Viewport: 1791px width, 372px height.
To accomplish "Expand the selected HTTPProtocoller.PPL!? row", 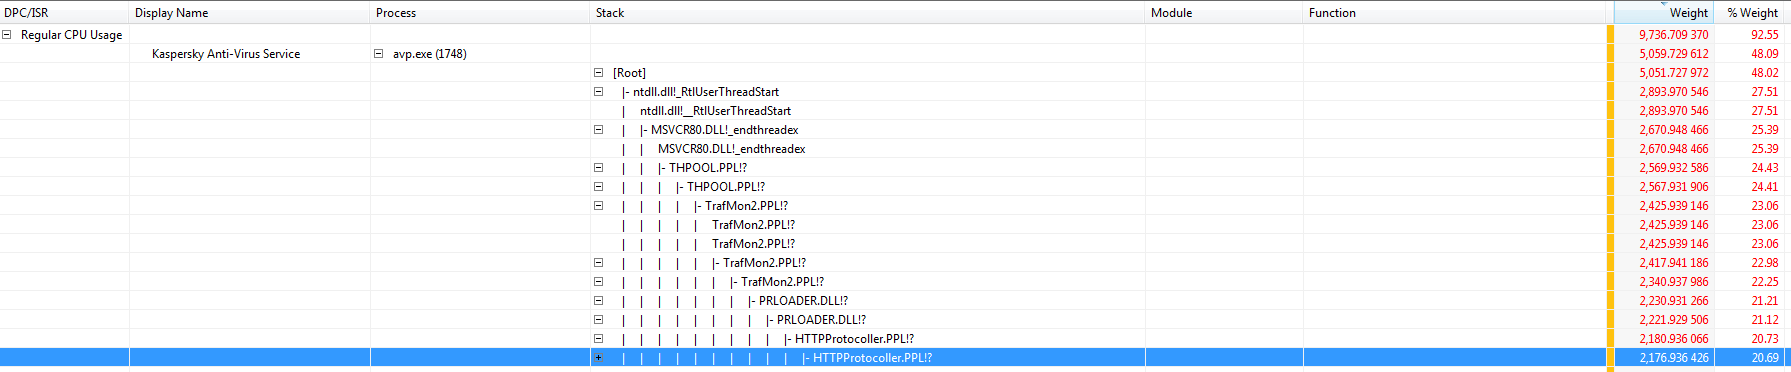I will pos(599,358).
